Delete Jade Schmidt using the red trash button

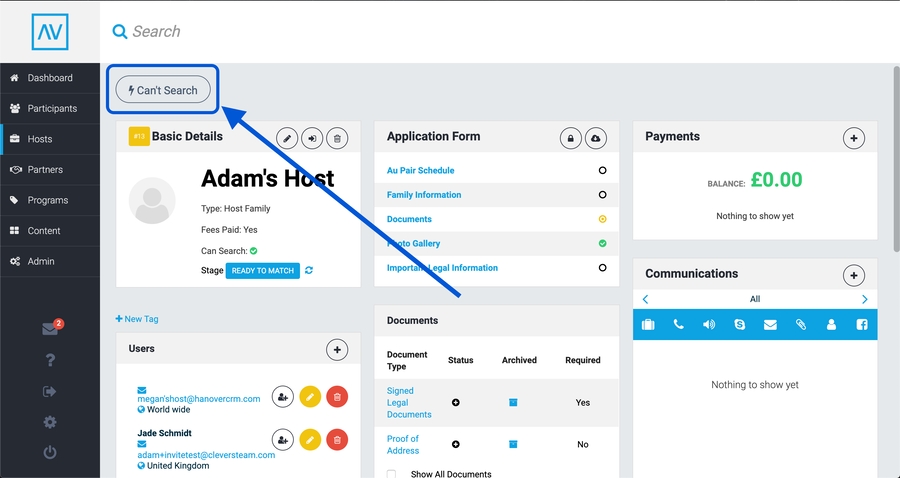[x=338, y=439]
